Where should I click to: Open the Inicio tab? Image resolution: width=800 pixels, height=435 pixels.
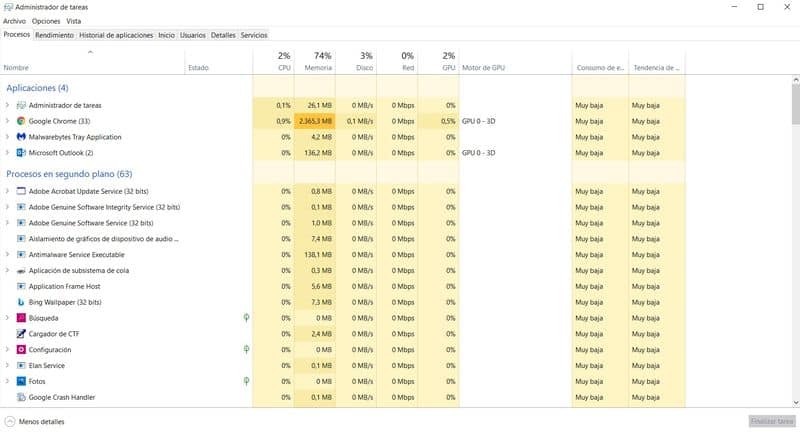166,35
